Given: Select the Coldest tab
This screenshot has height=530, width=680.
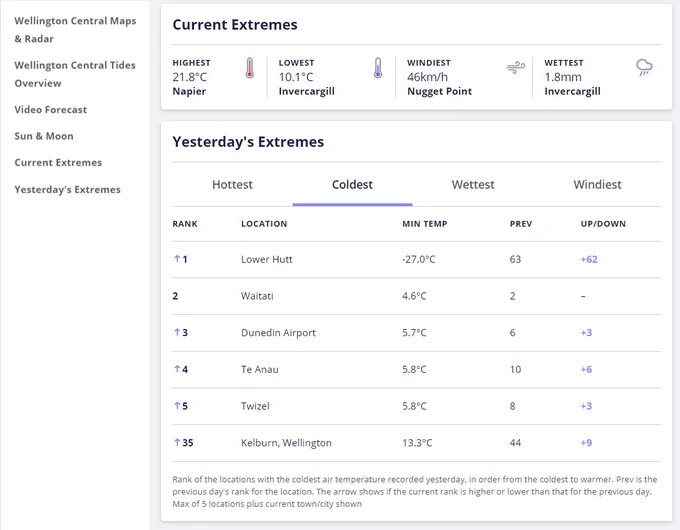Looking at the screenshot, I should [352, 185].
